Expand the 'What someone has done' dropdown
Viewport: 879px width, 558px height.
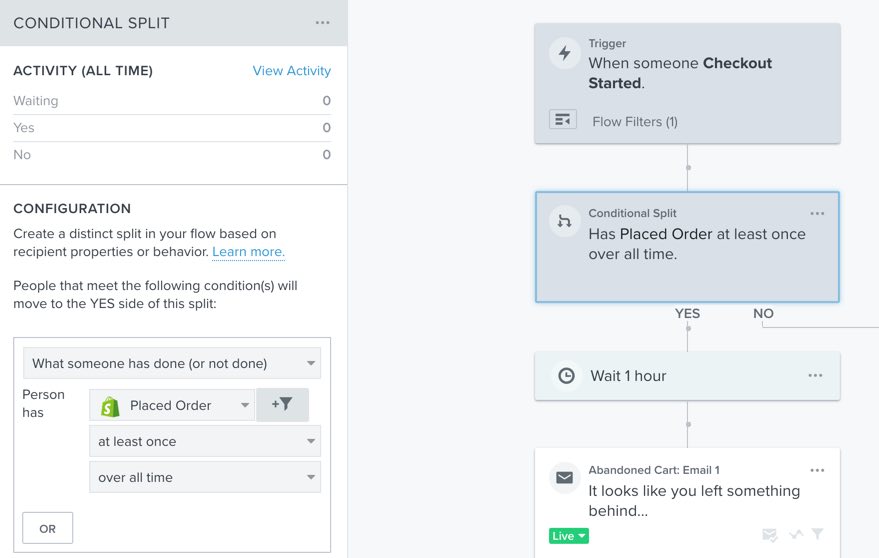(172, 363)
